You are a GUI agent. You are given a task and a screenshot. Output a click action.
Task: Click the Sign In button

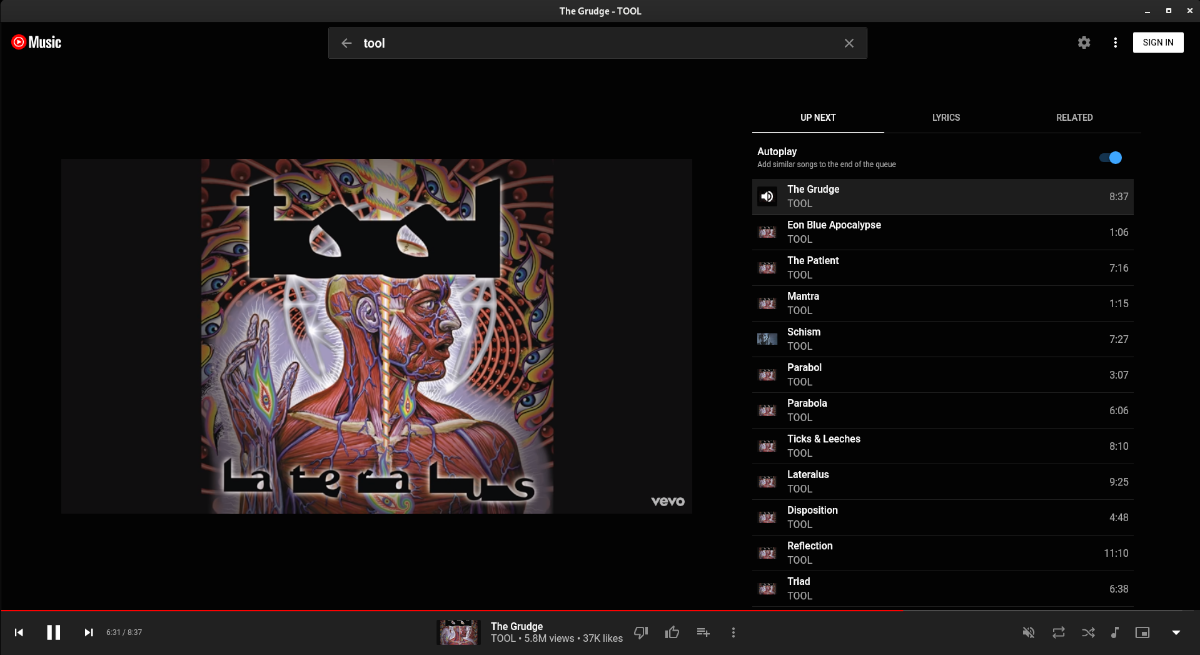click(1158, 43)
